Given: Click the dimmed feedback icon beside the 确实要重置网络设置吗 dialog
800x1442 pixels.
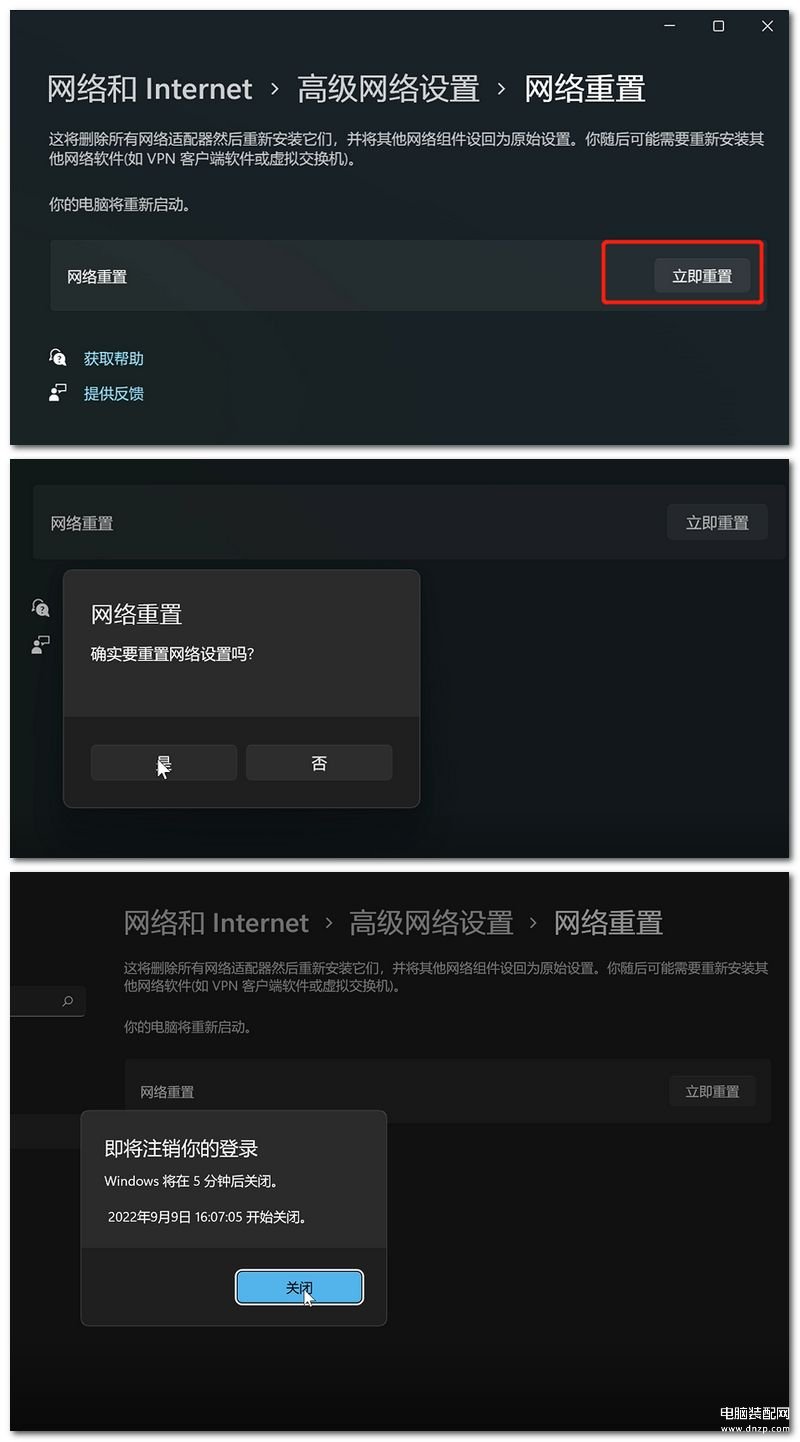Looking at the screenshot, I should click(x=41, y=645).
